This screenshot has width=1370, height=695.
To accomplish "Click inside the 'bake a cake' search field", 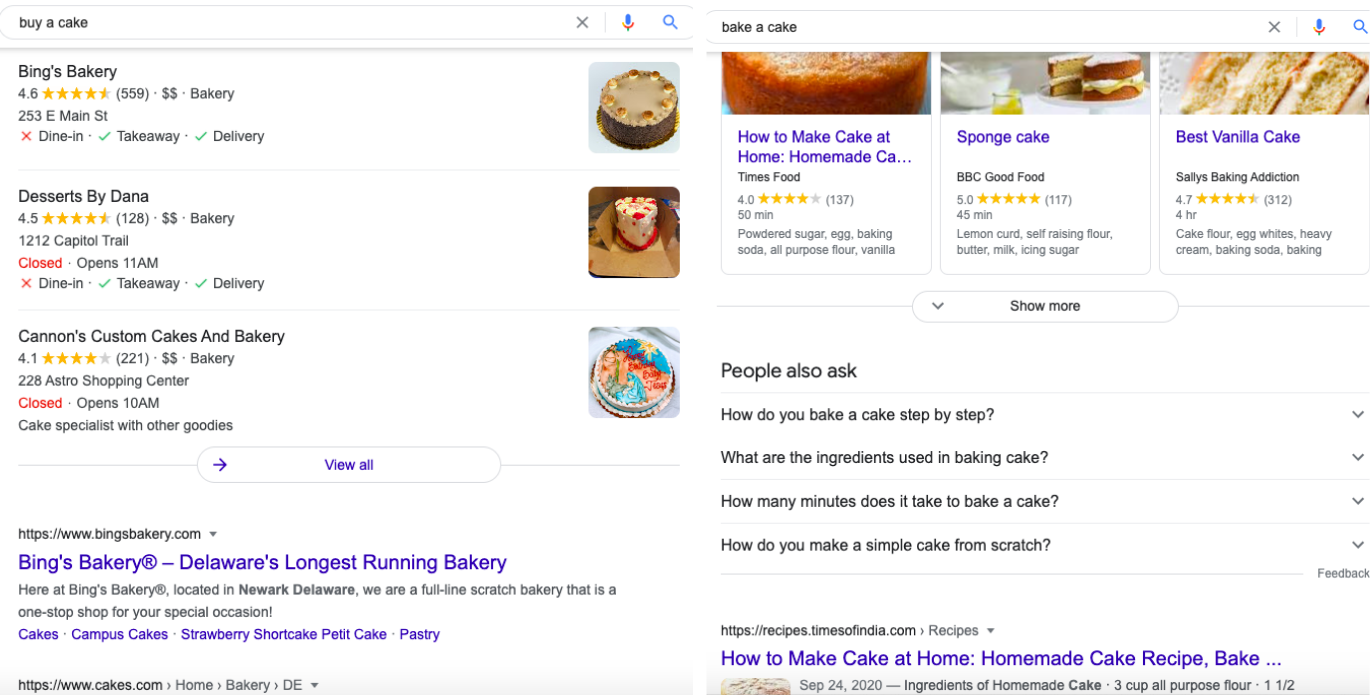I will coord(985,27).
